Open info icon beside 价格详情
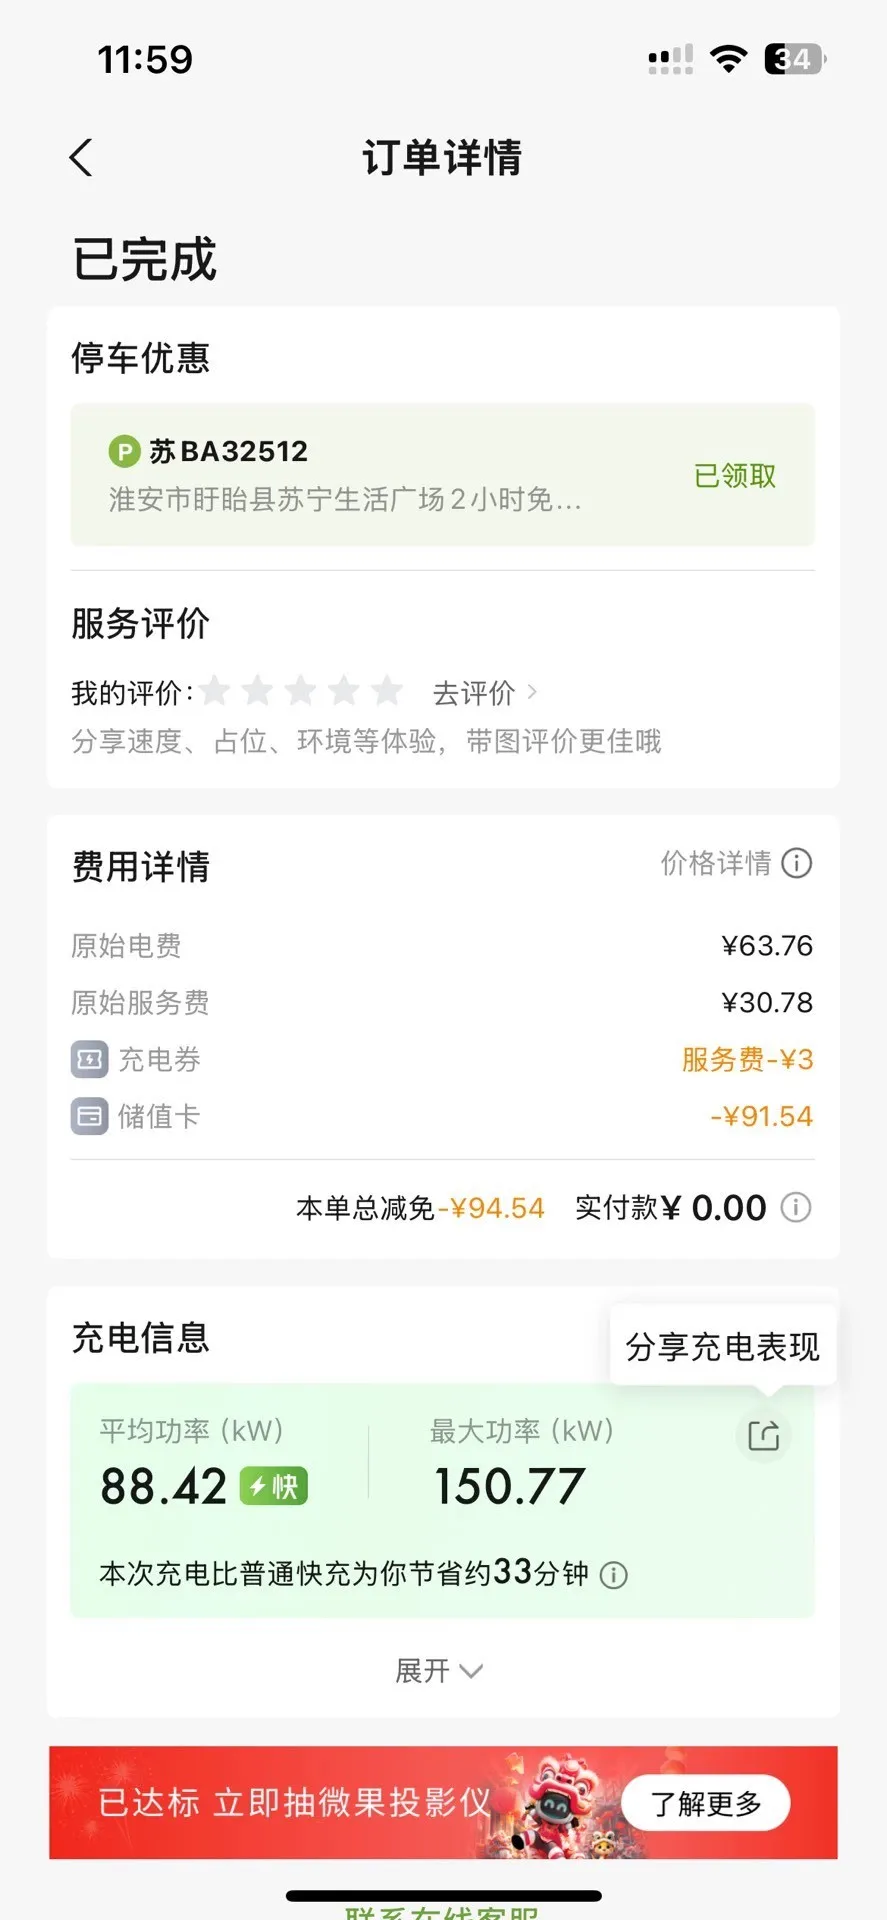 click(x=796, y=863)
